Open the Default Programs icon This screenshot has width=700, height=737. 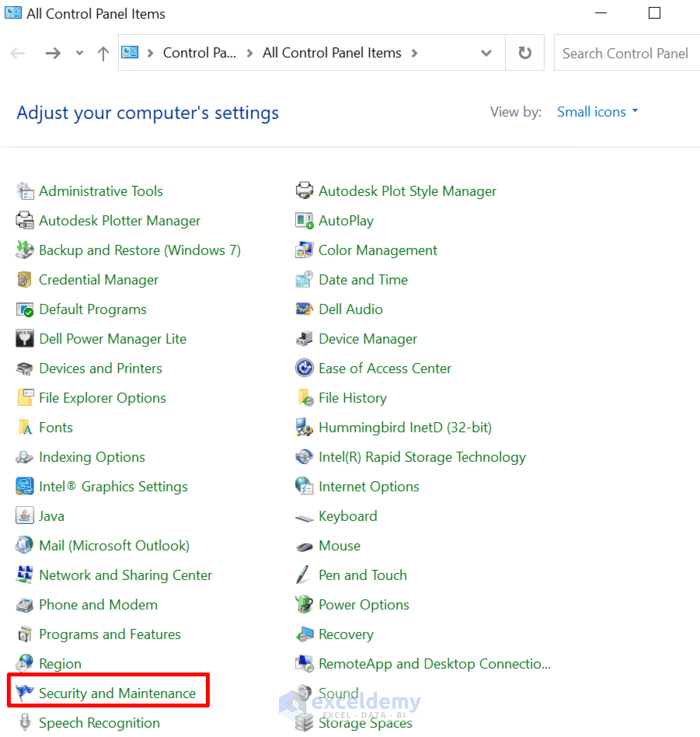[25, 309]
